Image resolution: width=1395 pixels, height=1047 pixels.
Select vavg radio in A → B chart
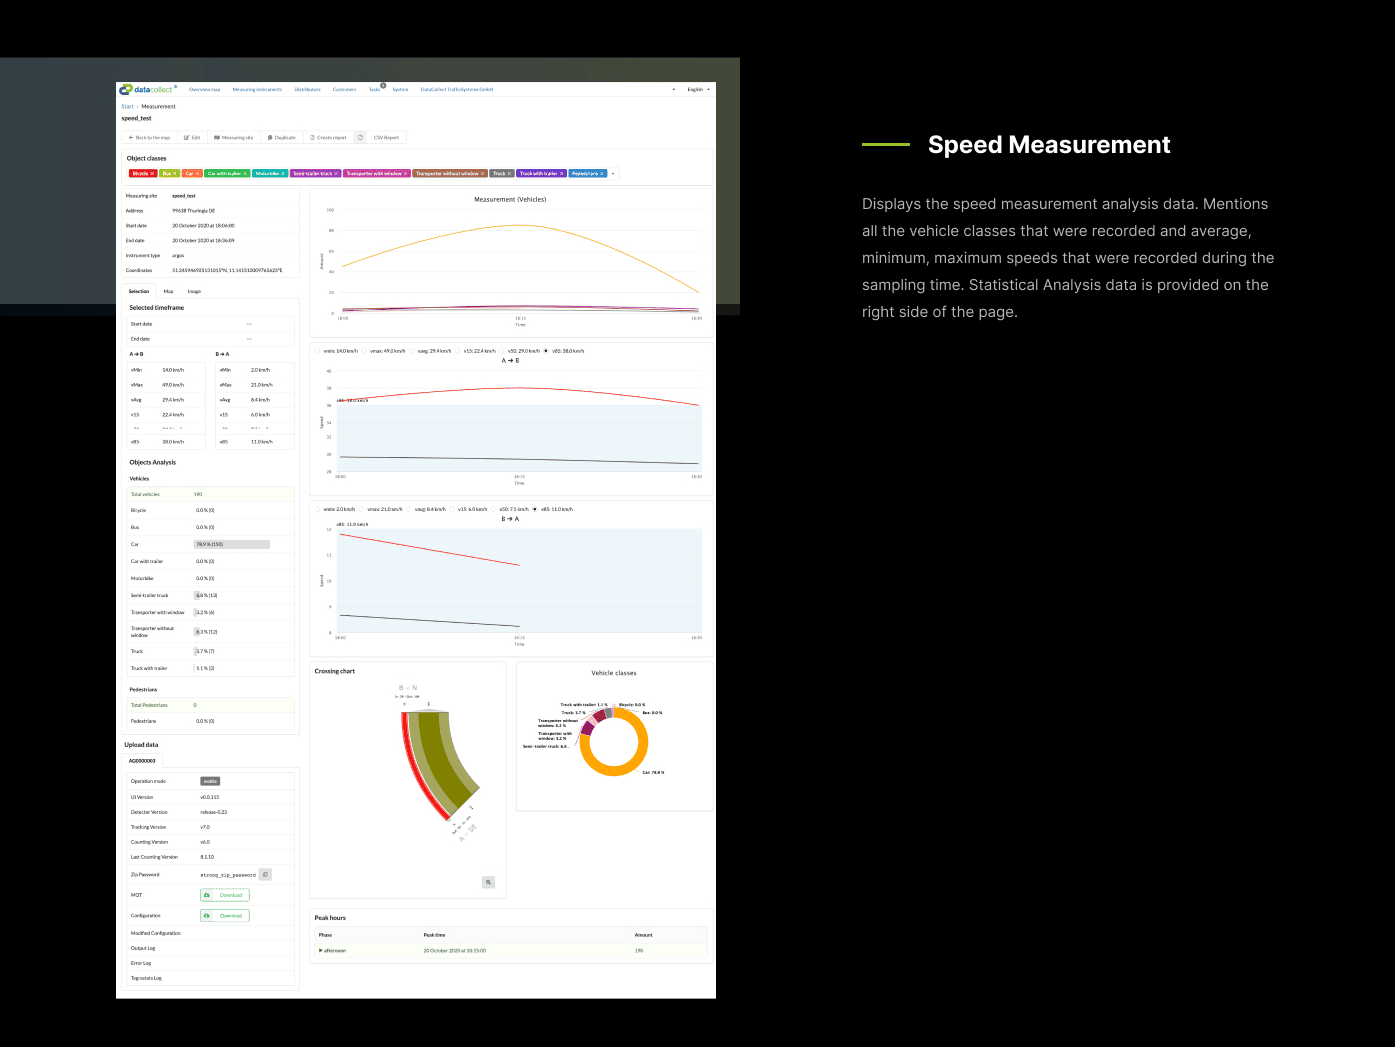tap(412, 351)
